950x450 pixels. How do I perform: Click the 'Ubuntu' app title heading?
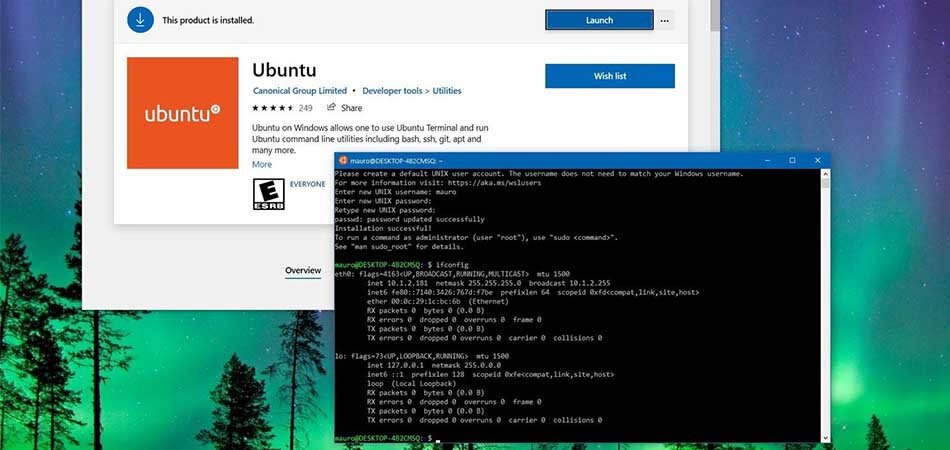tap(284, 70)
